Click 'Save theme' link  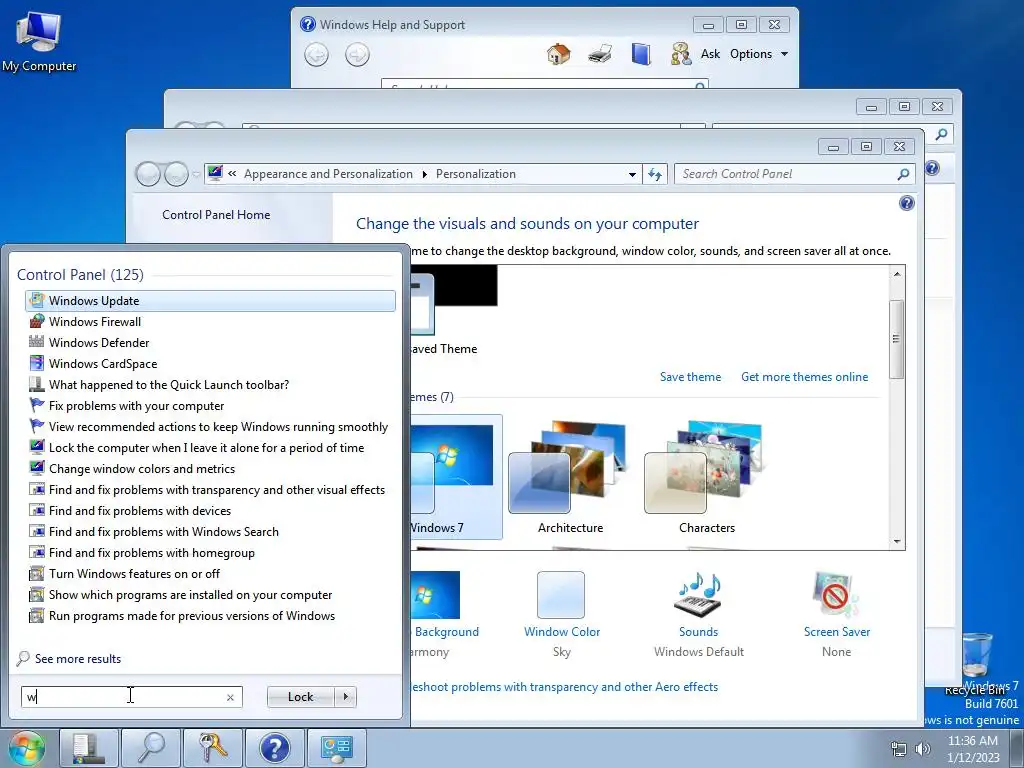point(690,377)
